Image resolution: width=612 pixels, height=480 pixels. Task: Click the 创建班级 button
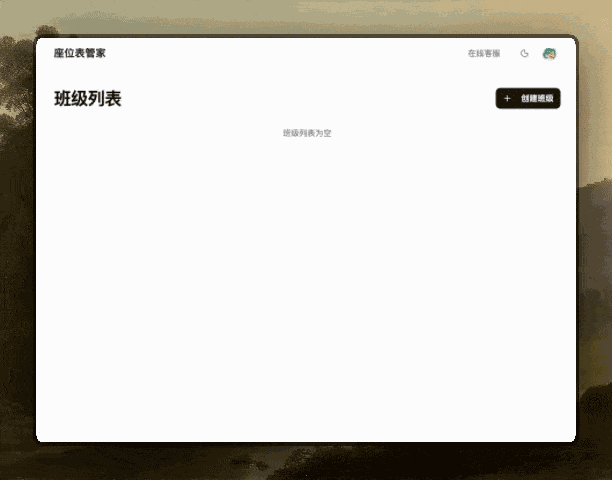528,98
